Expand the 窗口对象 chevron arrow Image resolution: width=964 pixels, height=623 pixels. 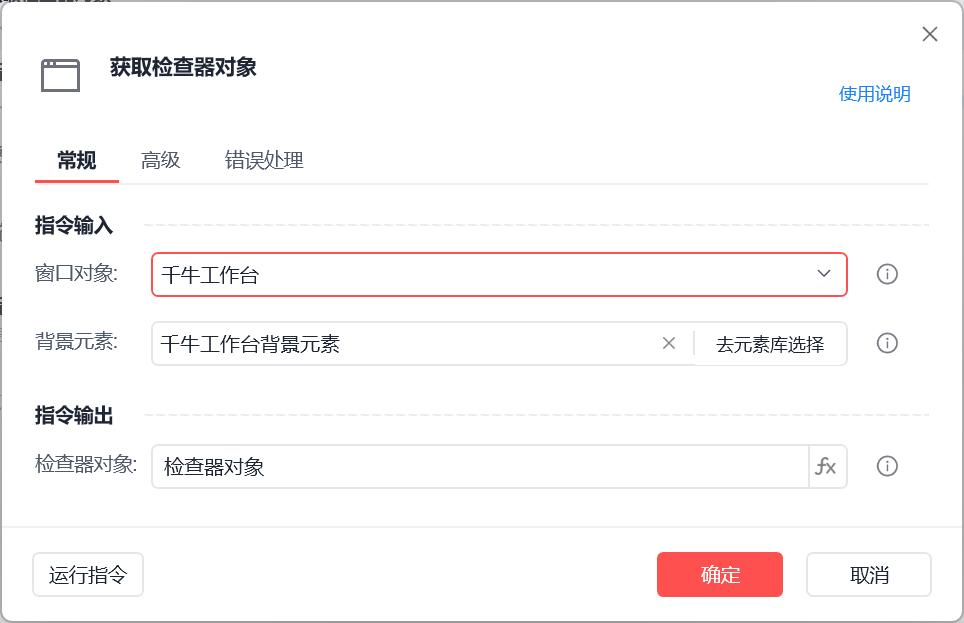pos(824,274)
